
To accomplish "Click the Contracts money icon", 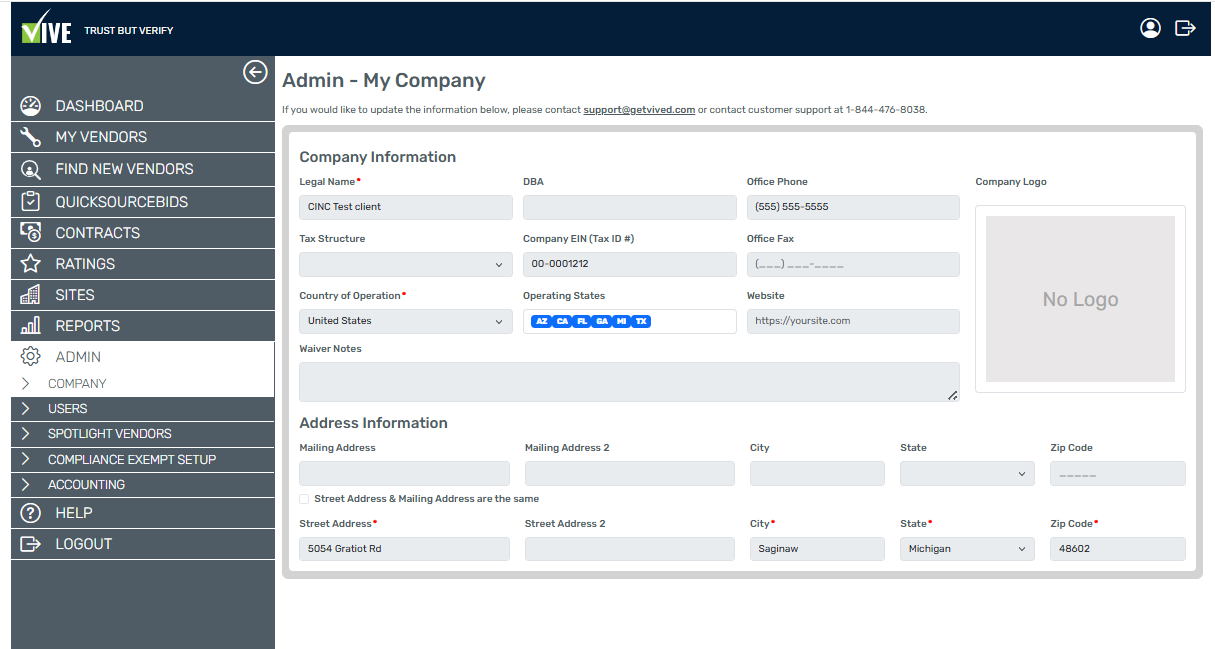I will [x=31, y=233].
